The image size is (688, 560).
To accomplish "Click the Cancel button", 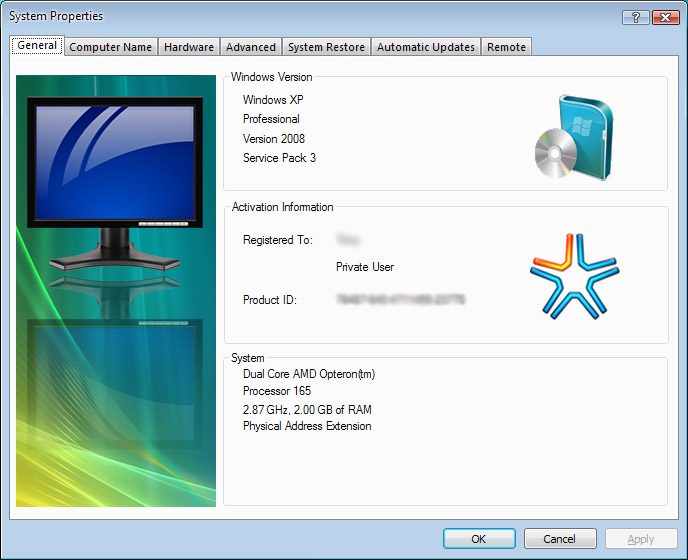I will 560,539.
